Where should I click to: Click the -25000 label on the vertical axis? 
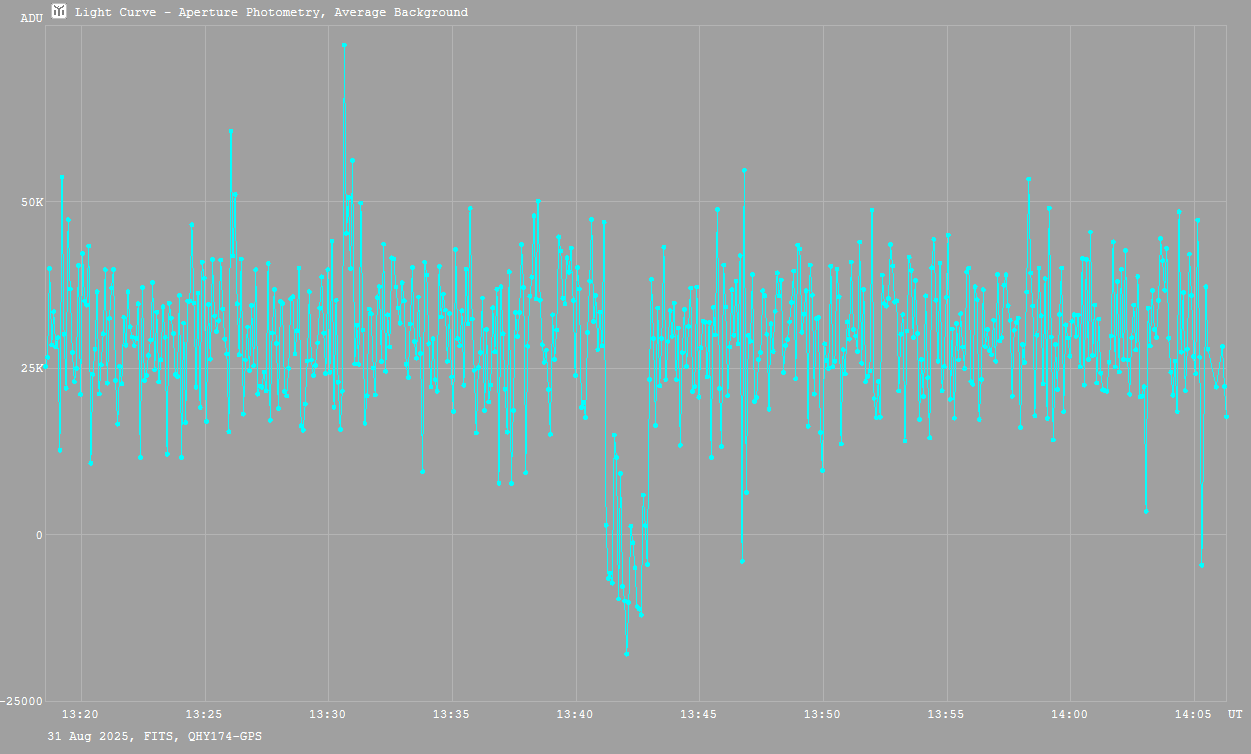(x=22, y=701)
